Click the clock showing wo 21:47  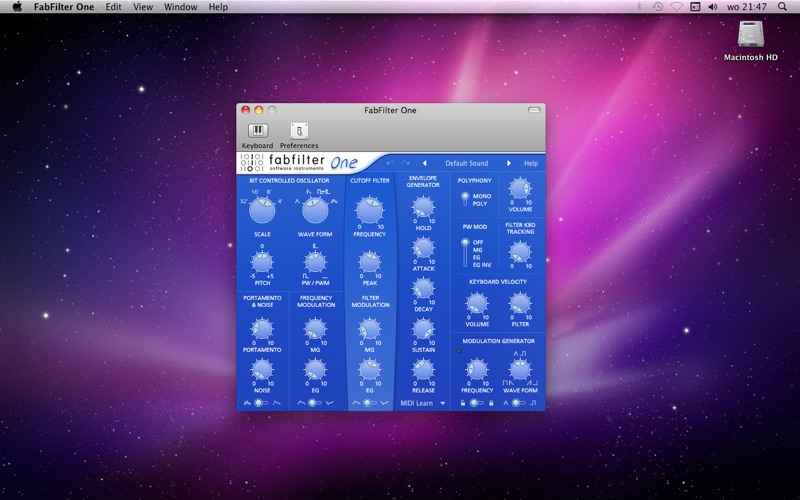tap(747, 7)
